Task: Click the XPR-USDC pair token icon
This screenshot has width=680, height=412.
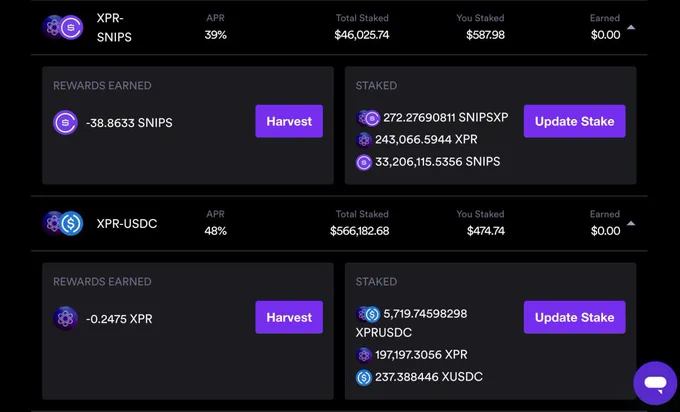Action: (x=63, y=223)
